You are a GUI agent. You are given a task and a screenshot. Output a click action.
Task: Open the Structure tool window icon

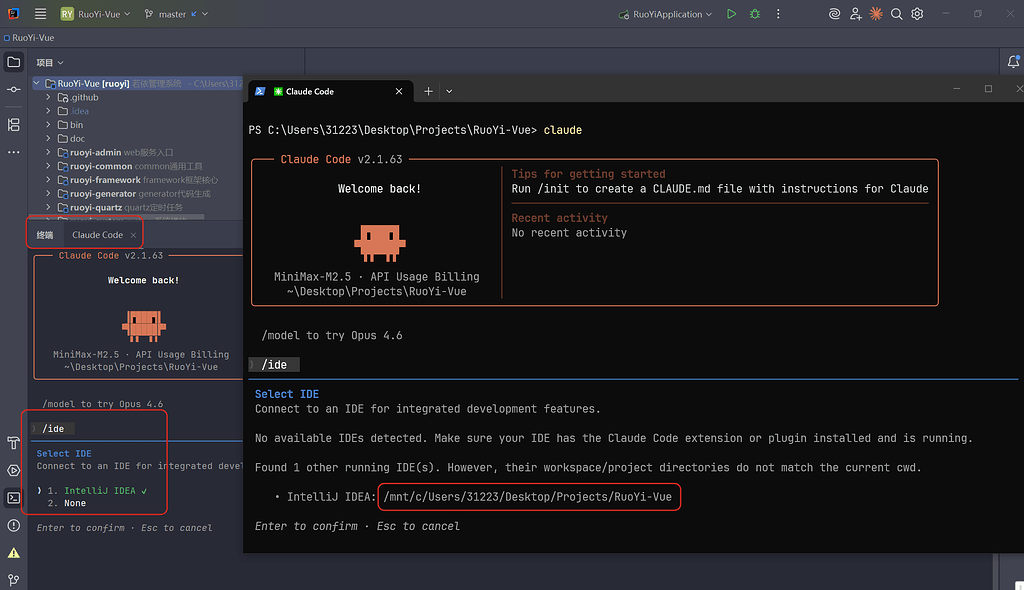[x=14, y=125]
